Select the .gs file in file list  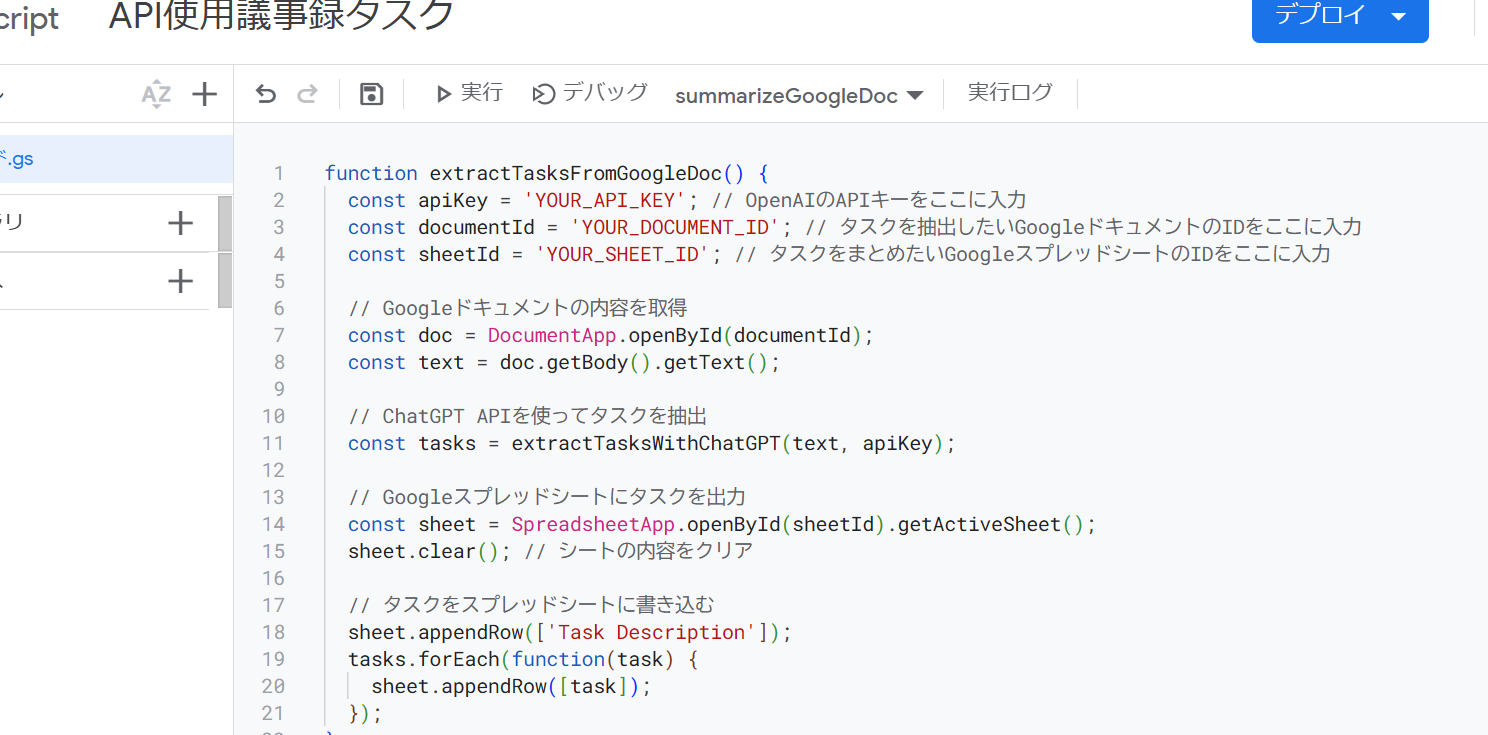point(116,159)
